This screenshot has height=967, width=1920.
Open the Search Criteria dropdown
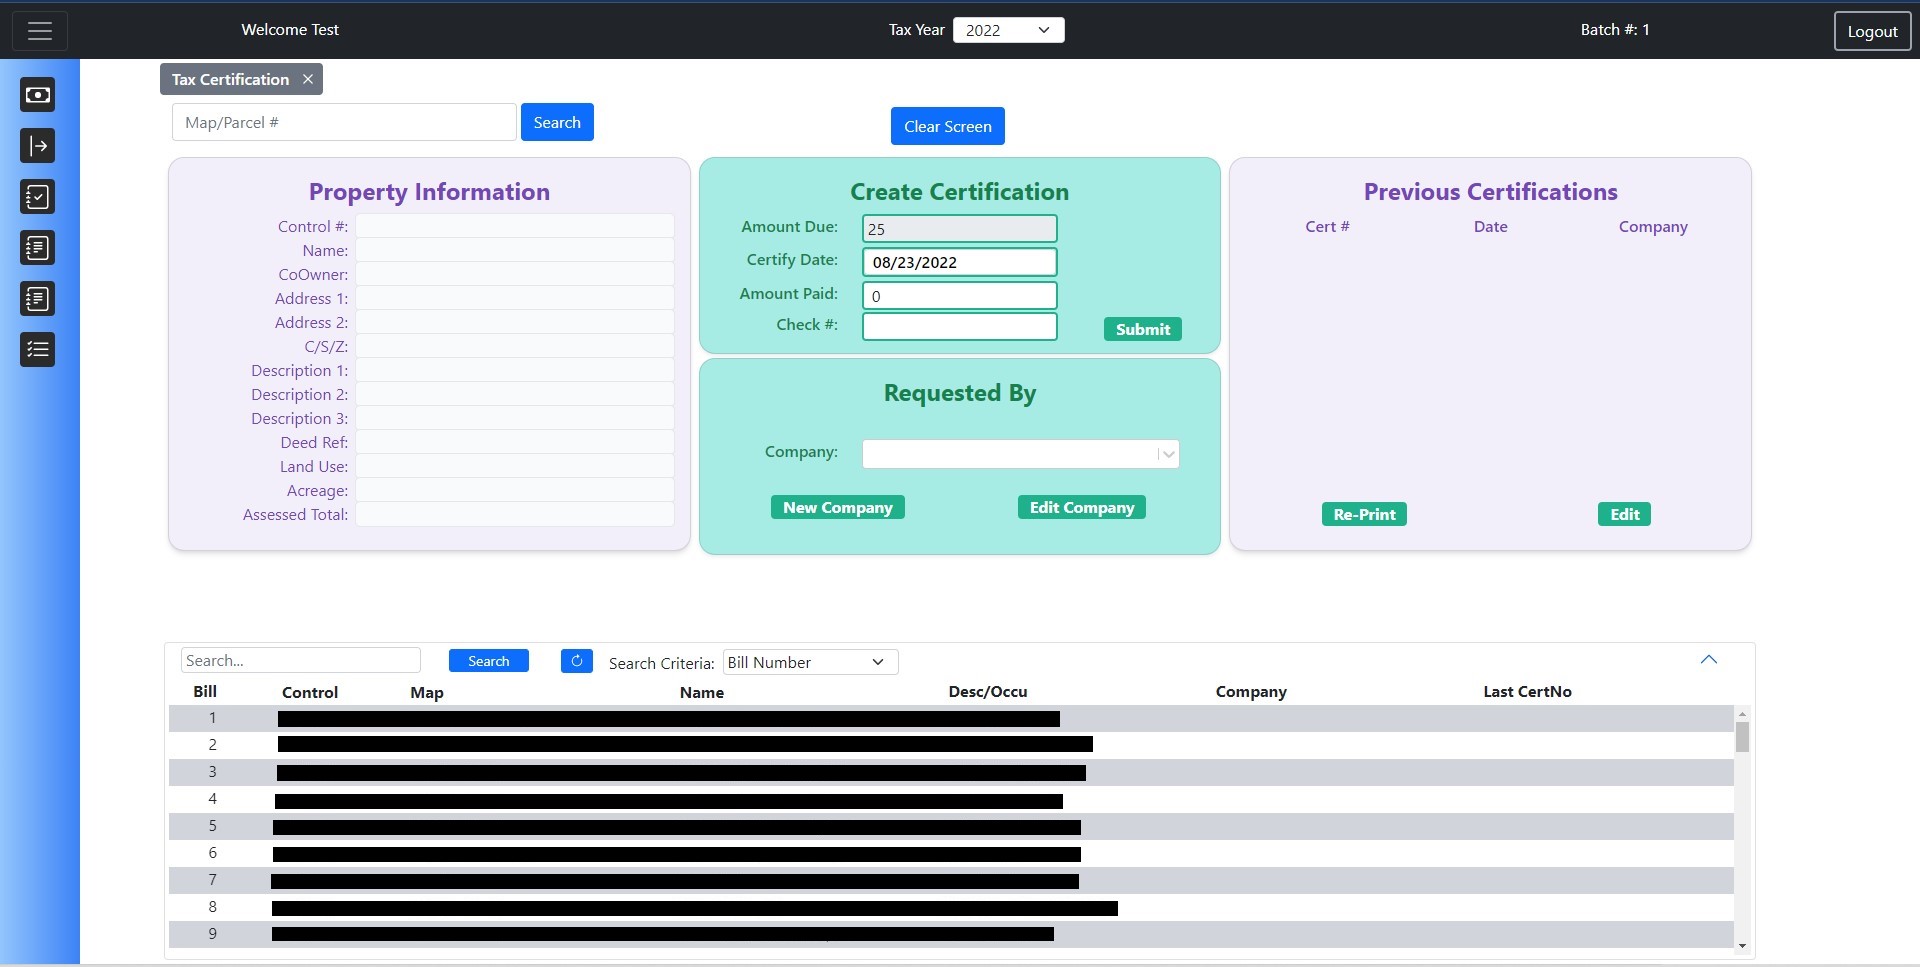click(810, 662)
